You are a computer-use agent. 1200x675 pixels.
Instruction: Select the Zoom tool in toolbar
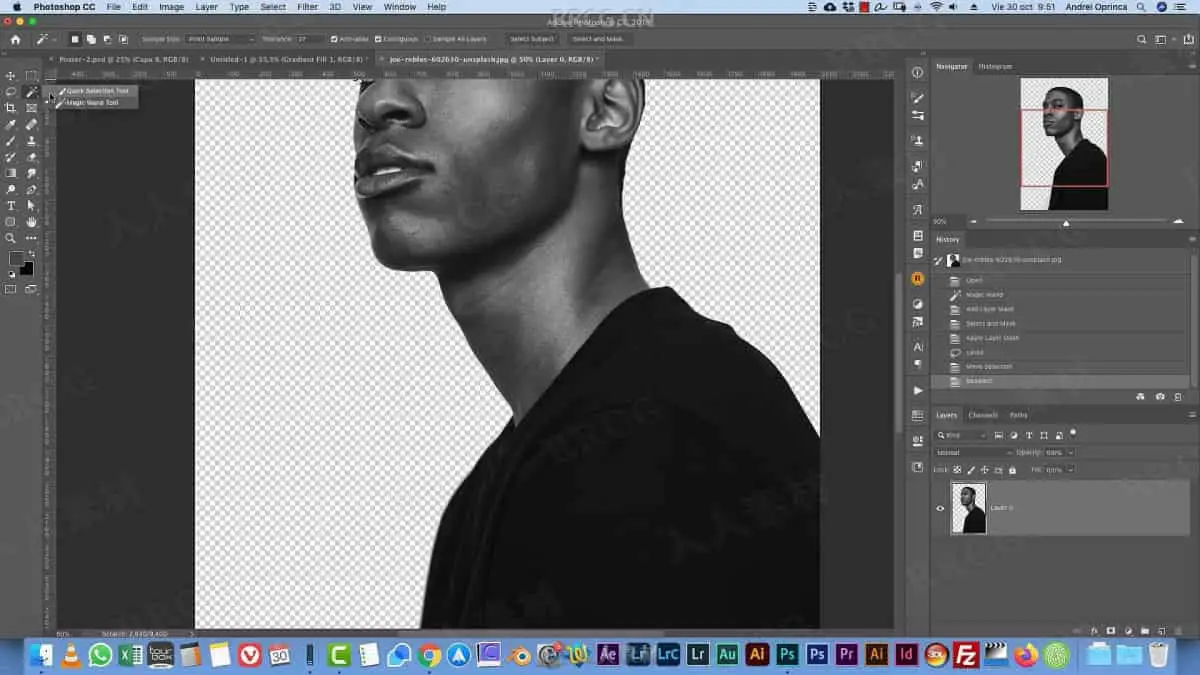(11, 238)
